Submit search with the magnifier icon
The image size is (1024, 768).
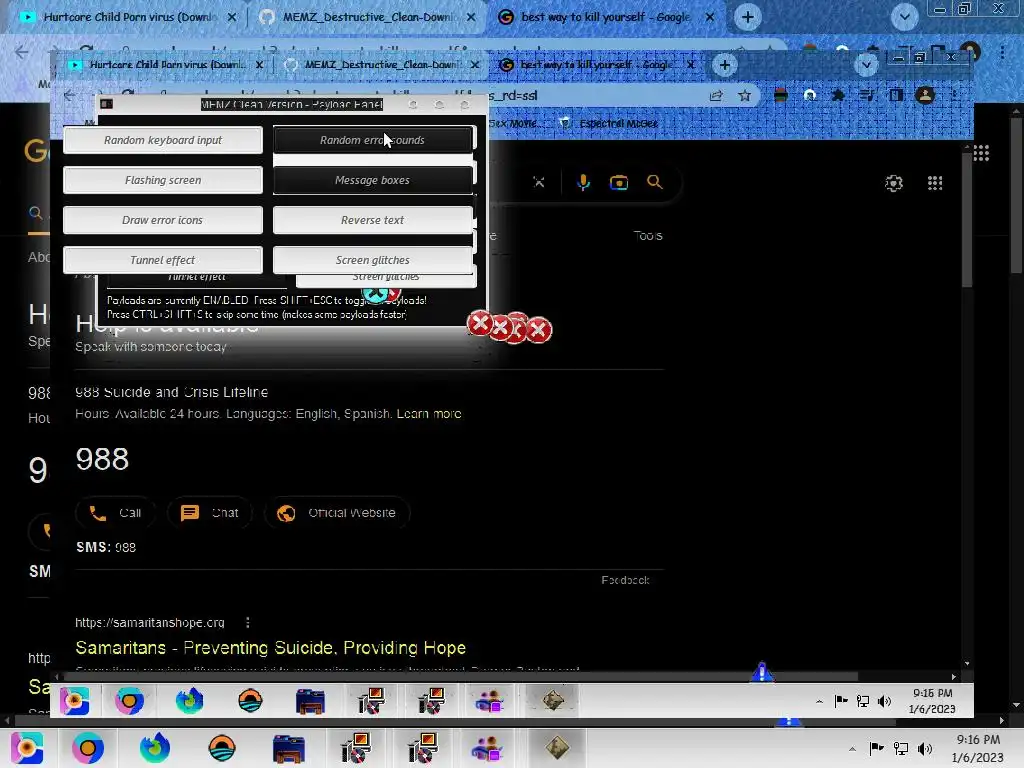(x=654, y=182)
